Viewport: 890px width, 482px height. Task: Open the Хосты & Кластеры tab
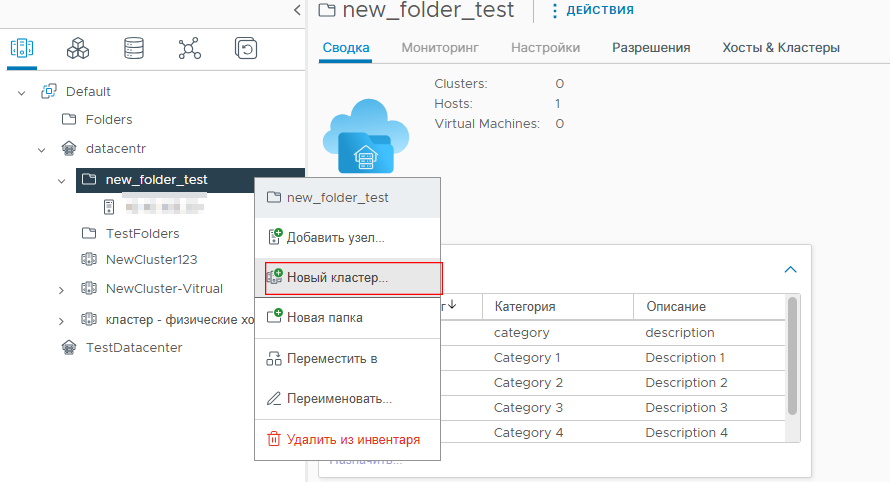click(x=781, y=48)
